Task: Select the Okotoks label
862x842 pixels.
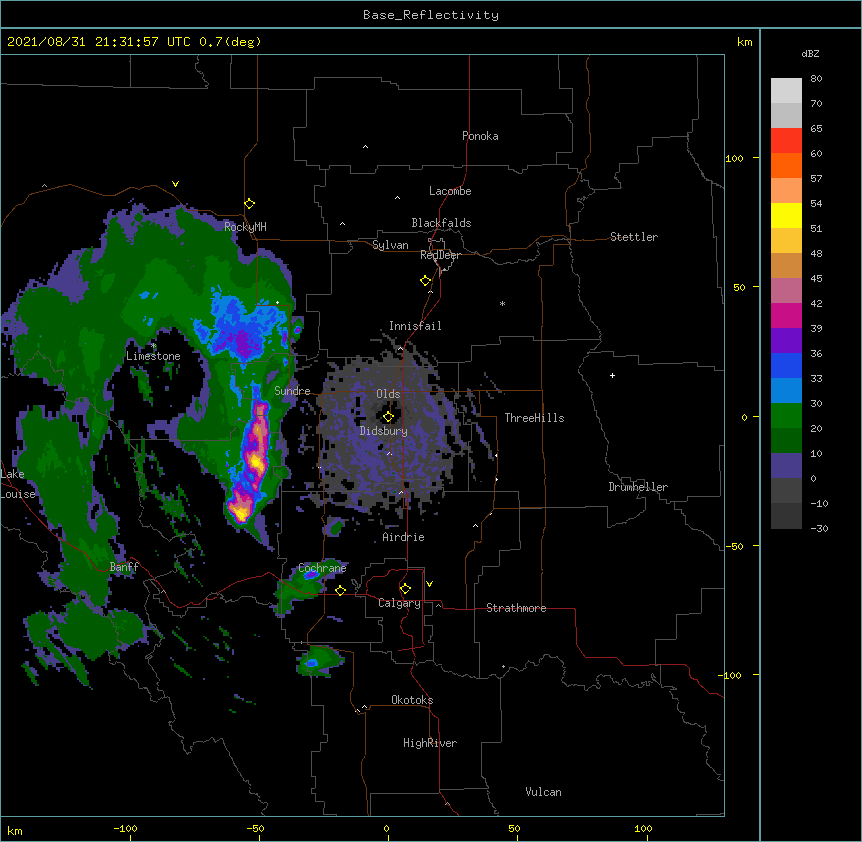Action: [x=412, y=700]
